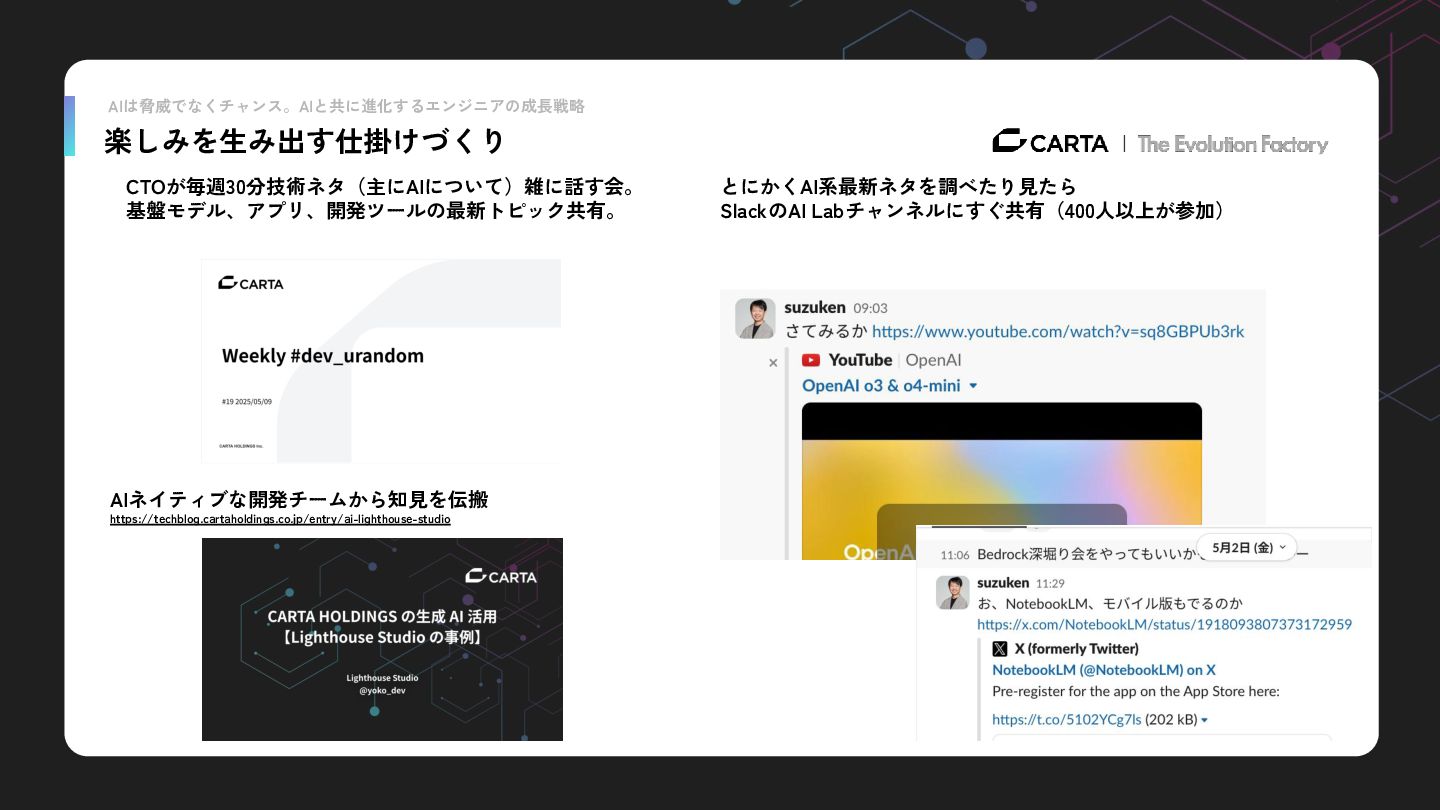Collapse the OpenAI o3 & o4-mini preview arrow
Viewport: 1440px width, 810px height.
tap(973, 386)
